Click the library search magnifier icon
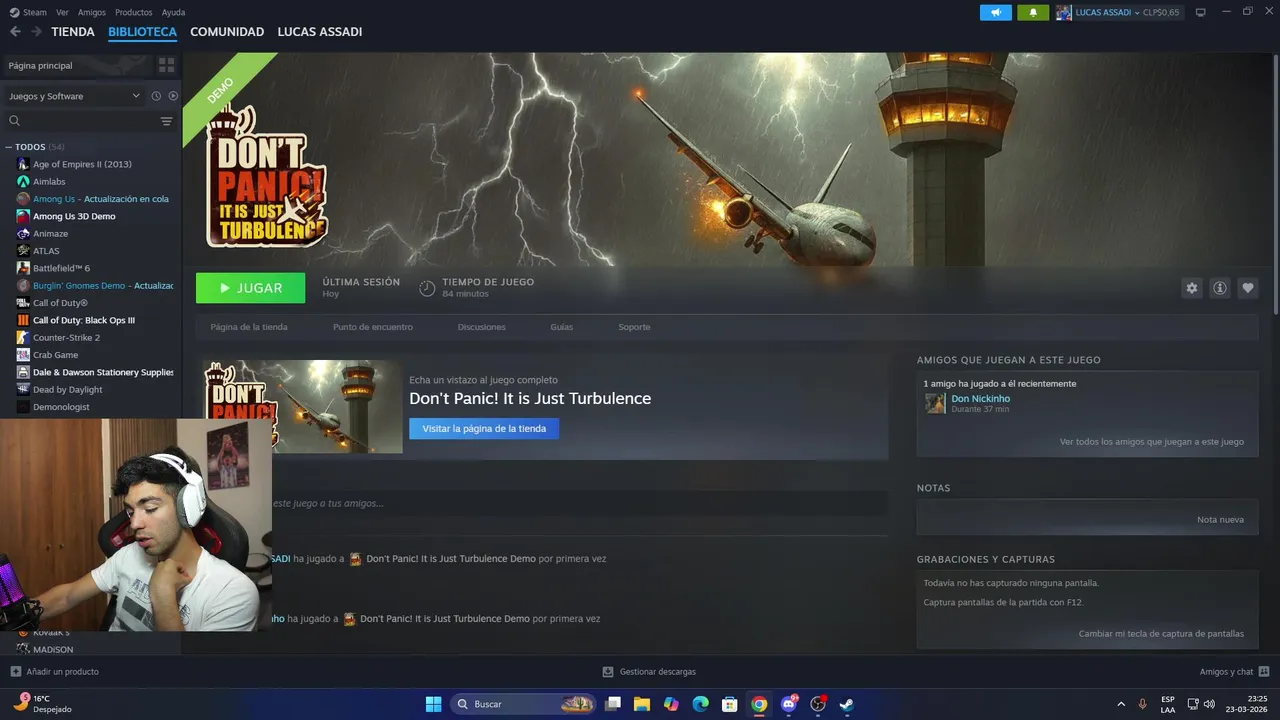Viewport: 1280px width, 720px height. (14, 121)
